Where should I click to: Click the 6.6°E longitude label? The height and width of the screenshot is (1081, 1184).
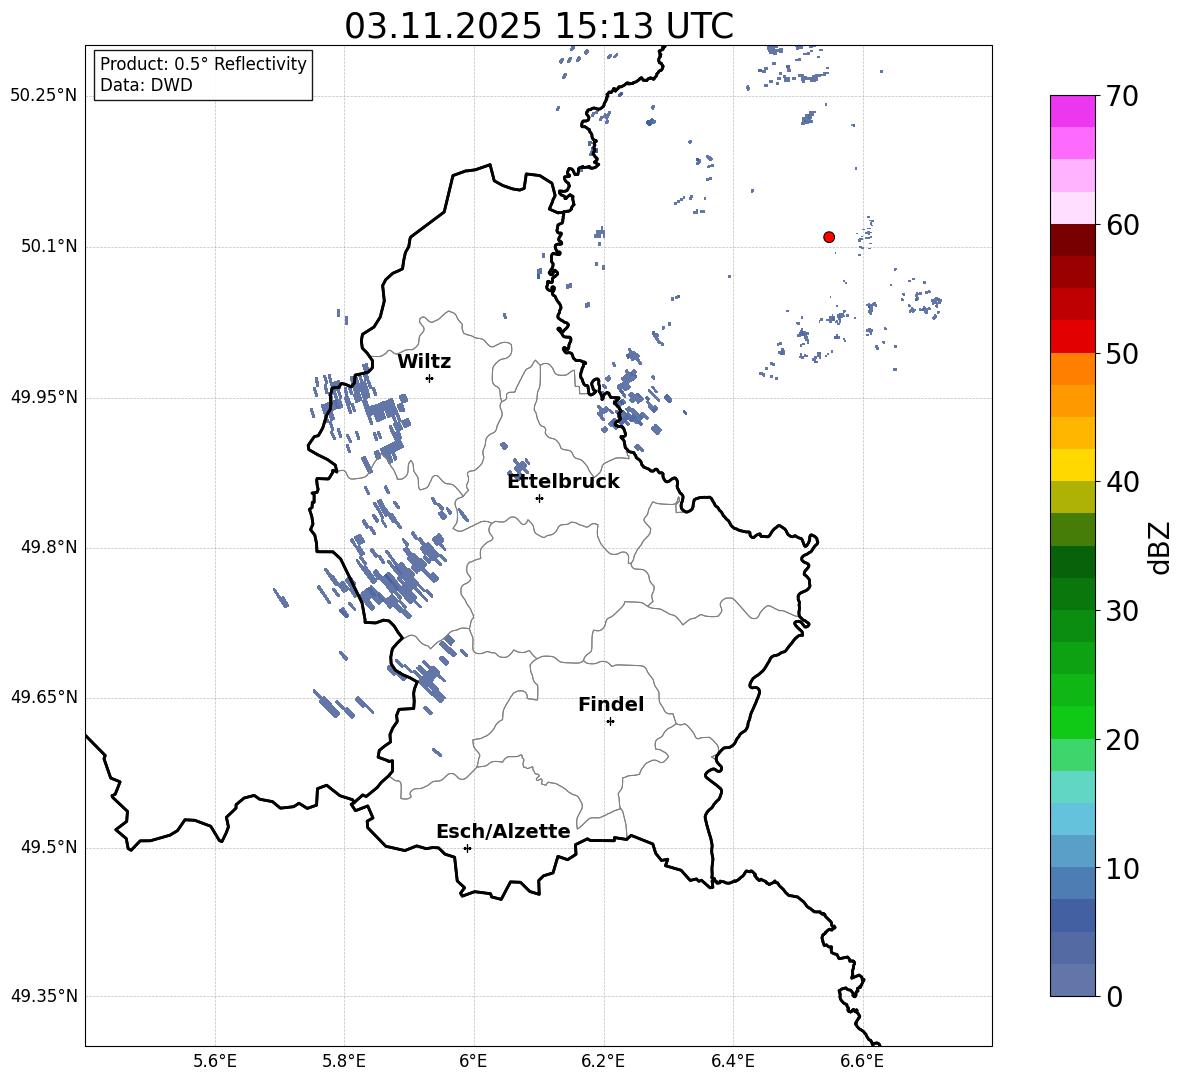862,1061
